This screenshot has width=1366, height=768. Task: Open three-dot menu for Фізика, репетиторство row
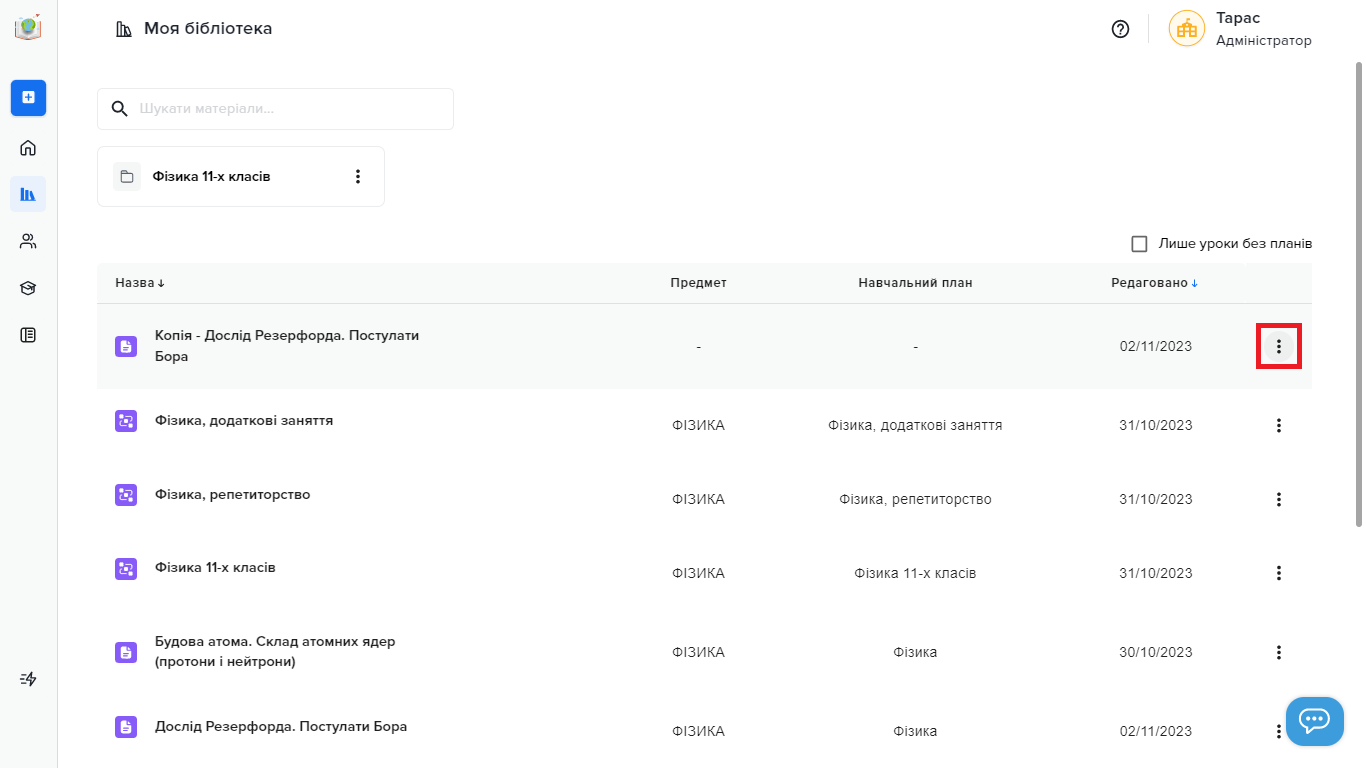pyautogui.click(x=1278, y=499)
